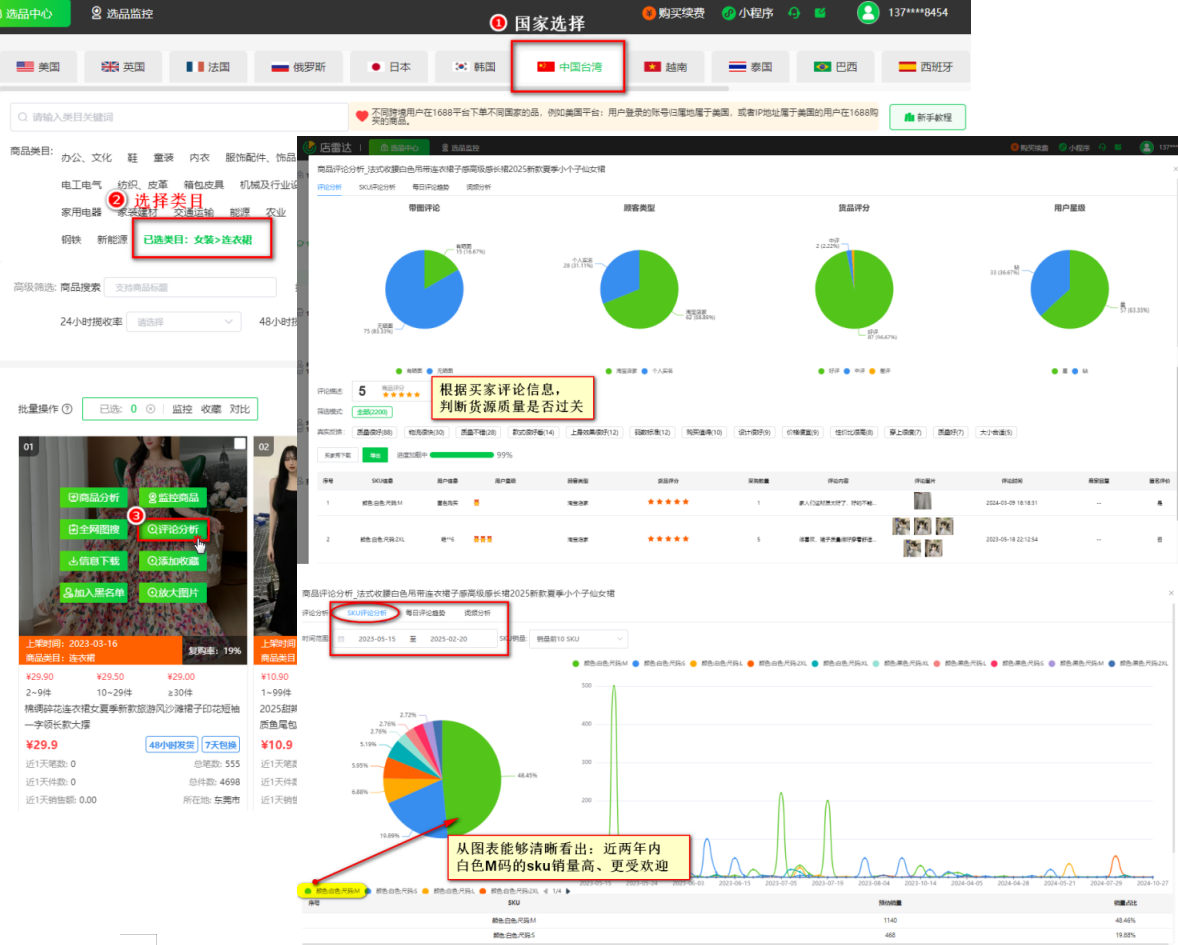Toggle the 款式很好看(14) feedback tag
This screenshot has height=945, width=1178.
tap(533, 433)
